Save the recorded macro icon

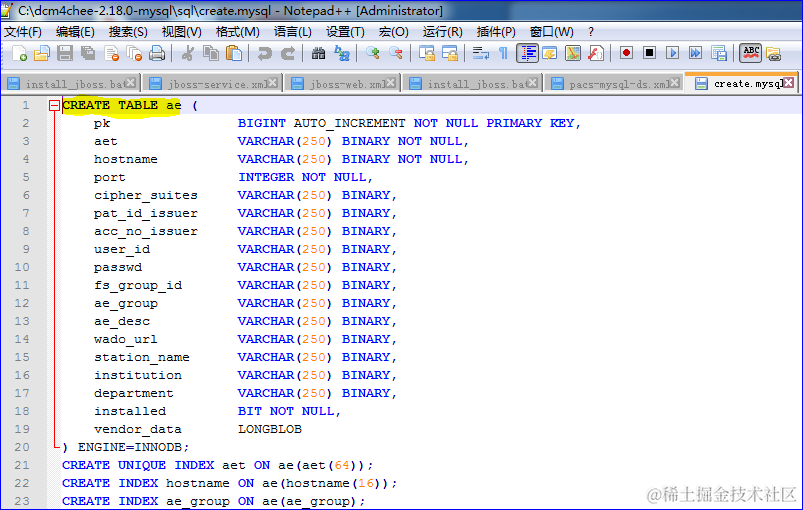coord(719,53)
